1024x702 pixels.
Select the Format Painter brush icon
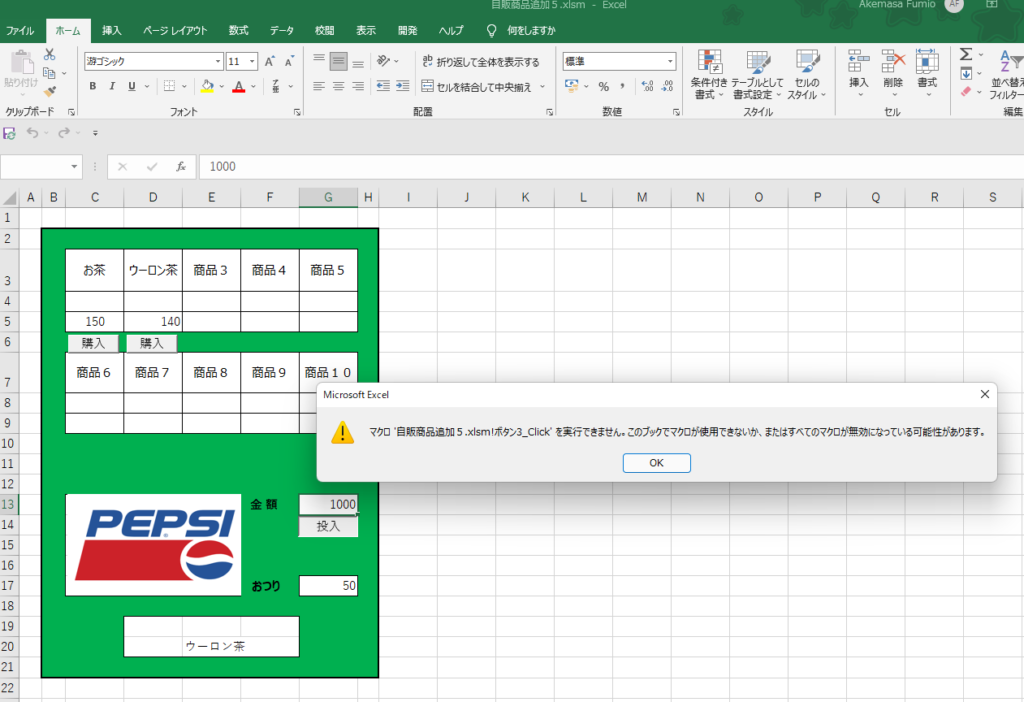click(50, 91)
